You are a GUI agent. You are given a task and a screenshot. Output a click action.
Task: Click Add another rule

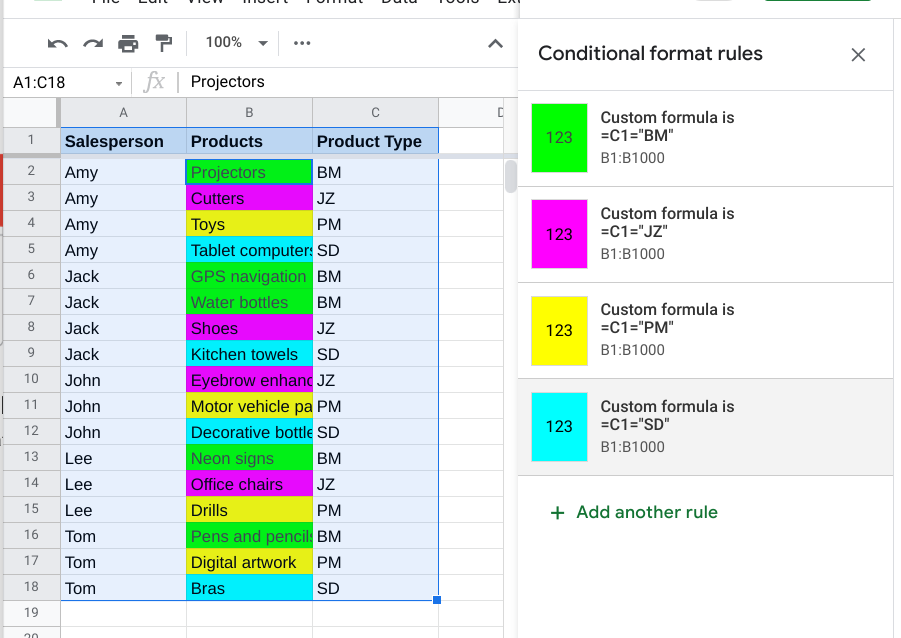[634, 512]
